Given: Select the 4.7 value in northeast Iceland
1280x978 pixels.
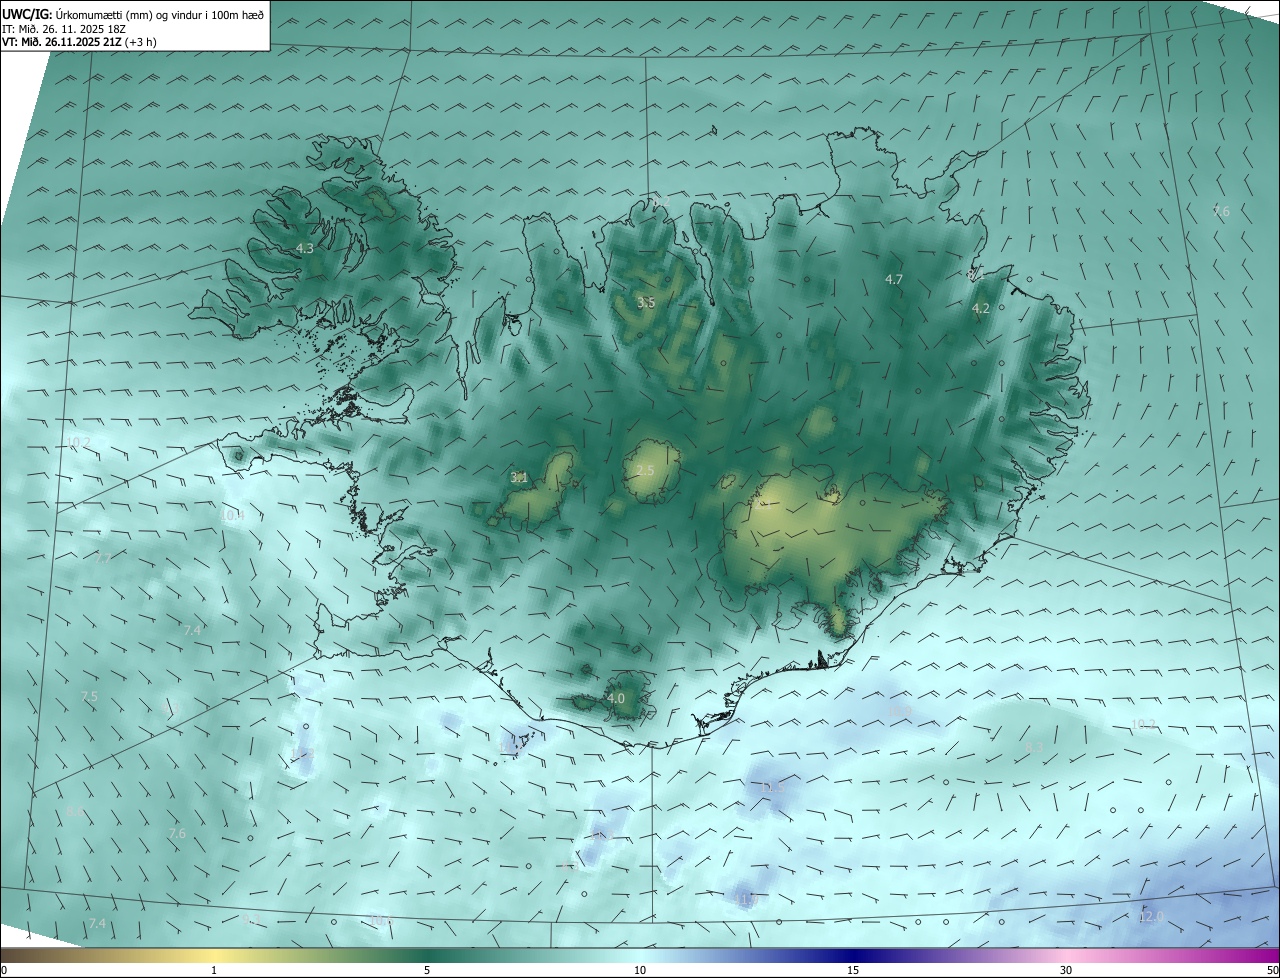Looking at the screenshot, I should [x=894, y=280].
